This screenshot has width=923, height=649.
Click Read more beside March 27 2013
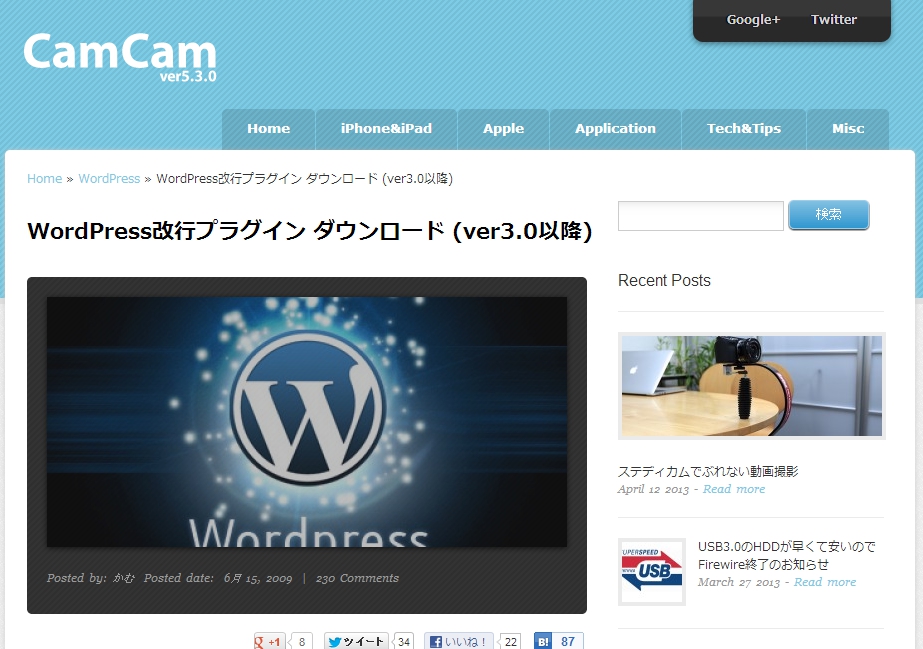[x=825, y=583]
